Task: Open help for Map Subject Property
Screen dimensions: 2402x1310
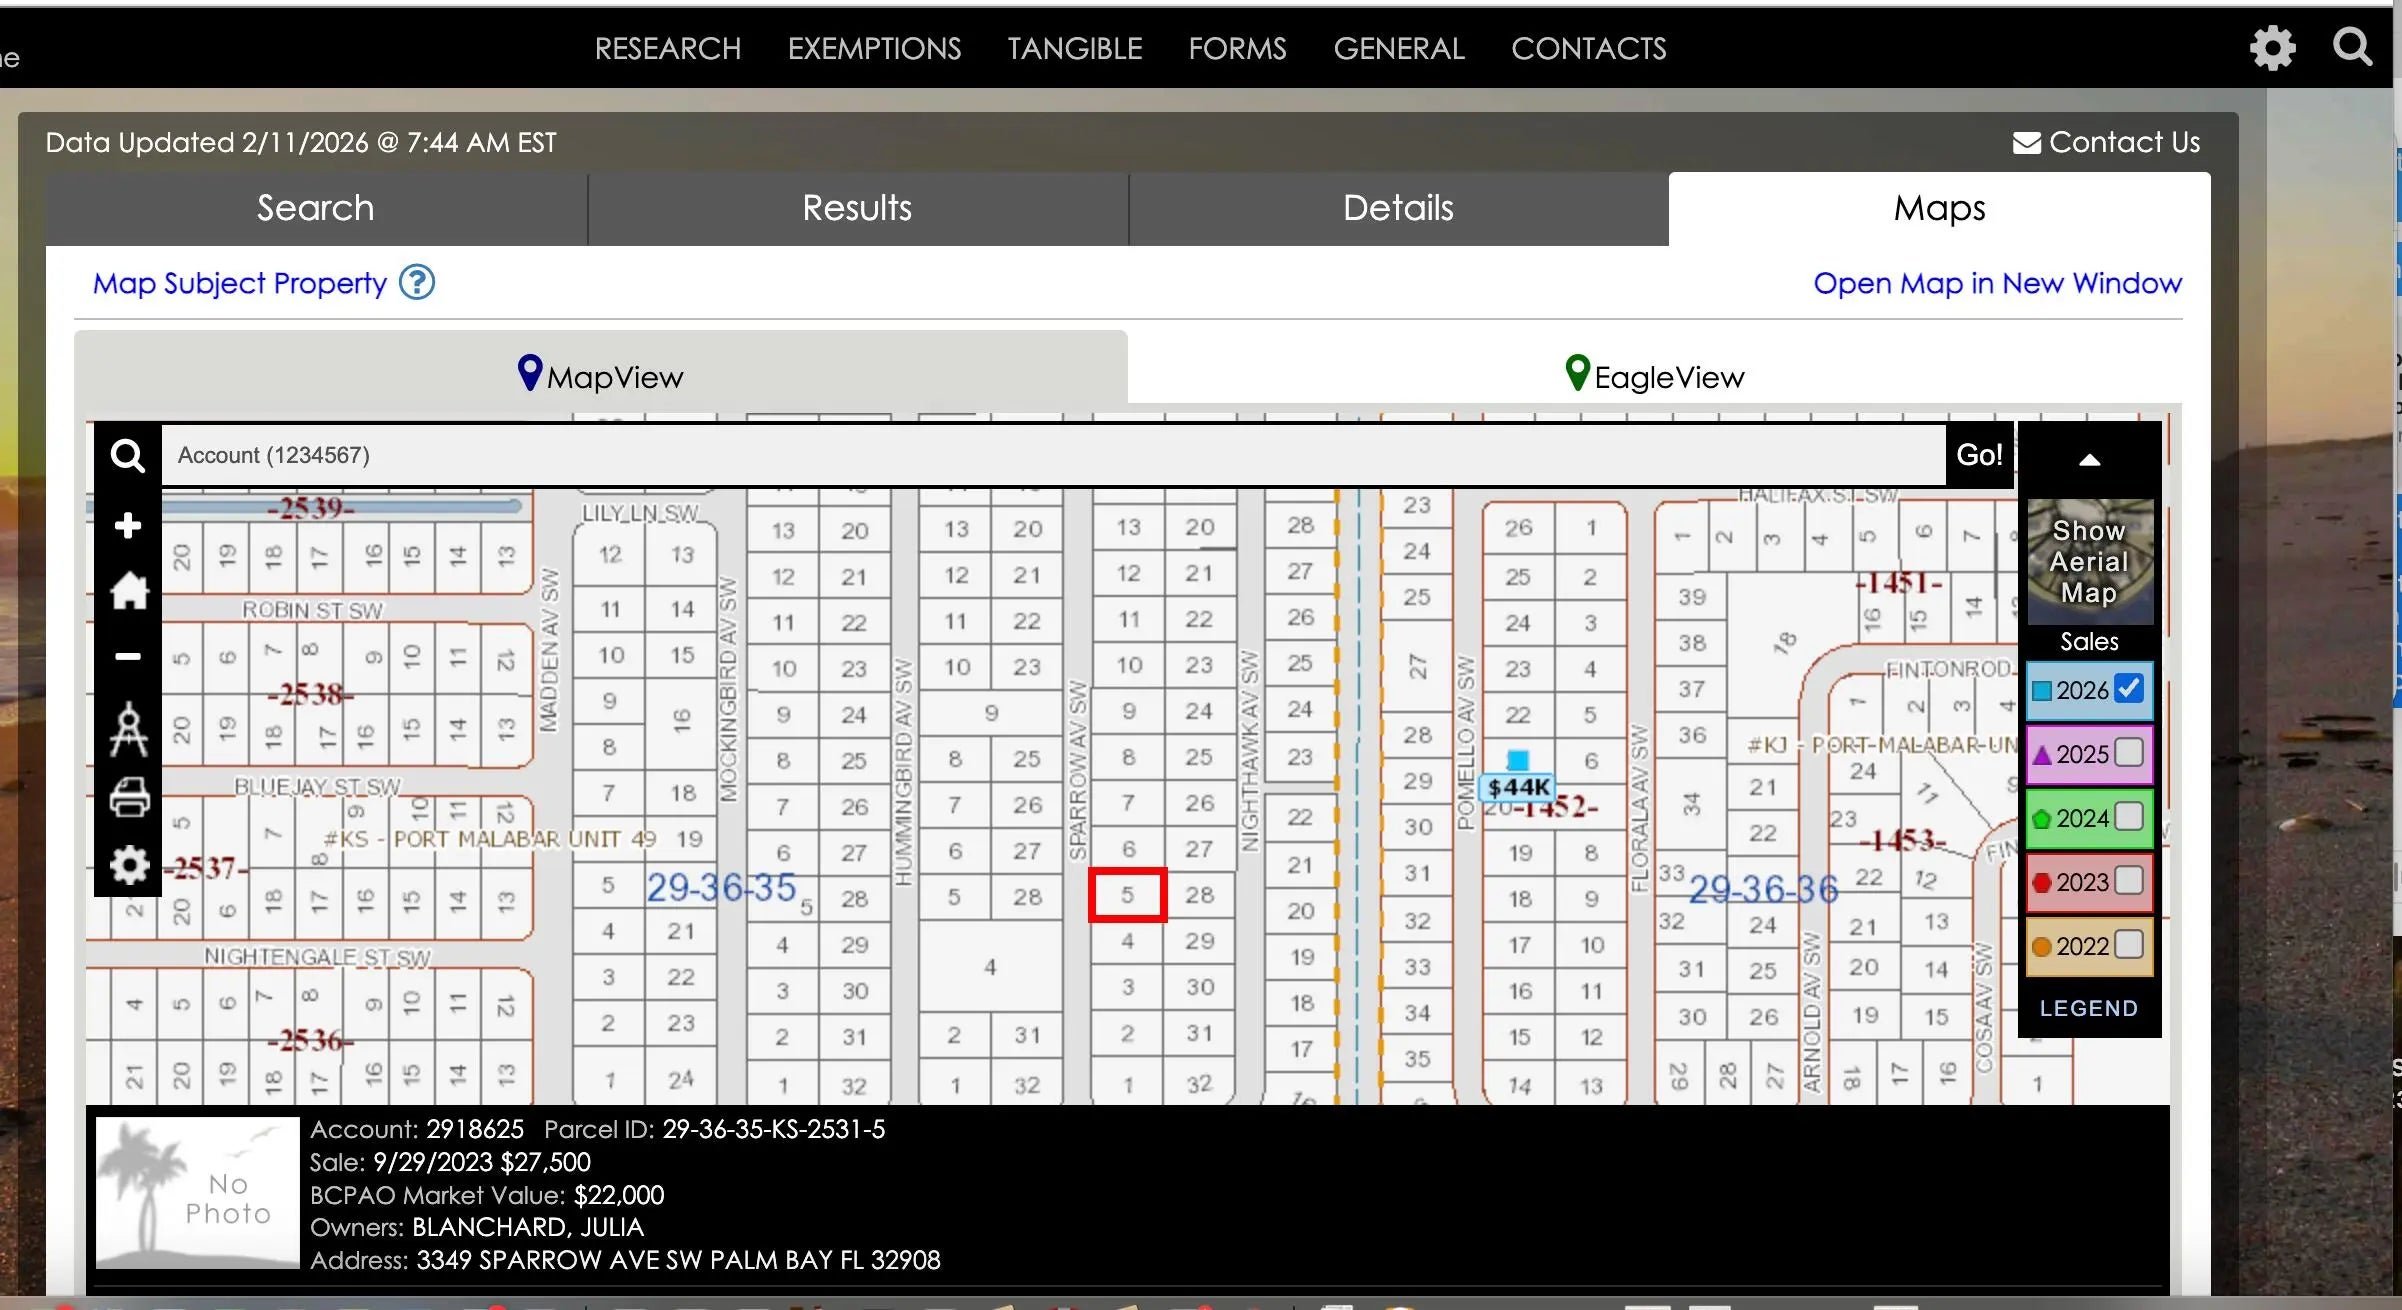Action: (416, 283)
